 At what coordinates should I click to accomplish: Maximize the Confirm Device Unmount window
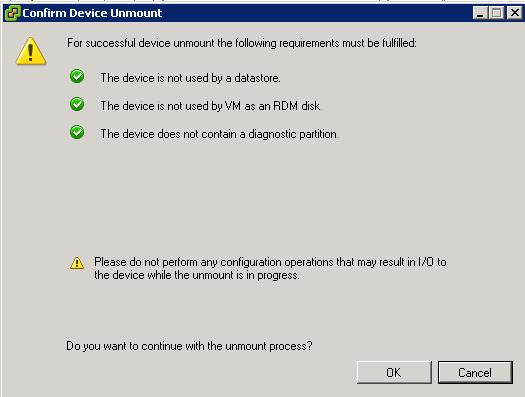[x=497, y=13]
